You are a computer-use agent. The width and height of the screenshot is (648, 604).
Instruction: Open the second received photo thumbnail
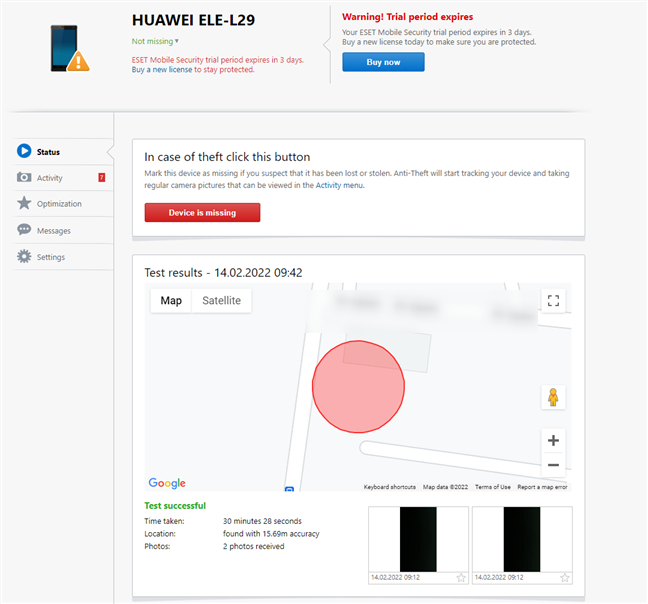[x=522, y=539]
